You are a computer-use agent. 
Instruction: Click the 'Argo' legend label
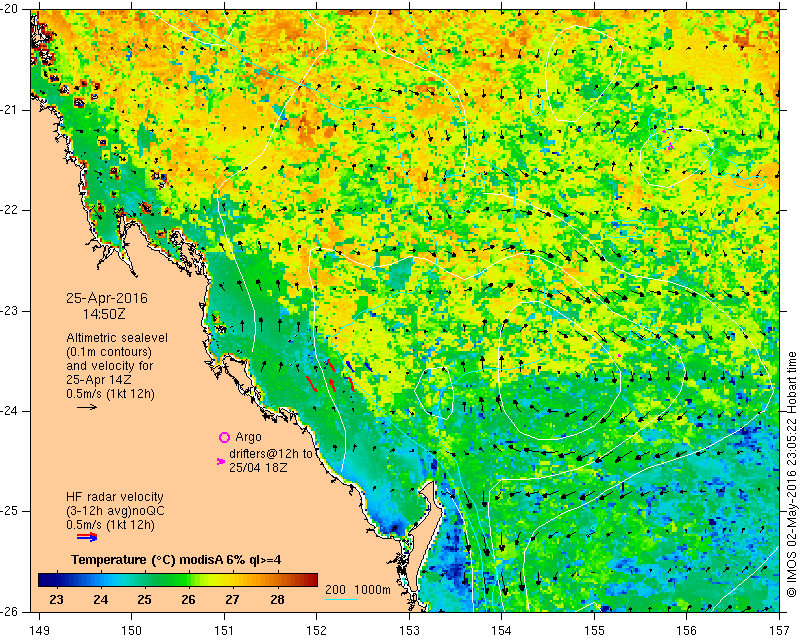coord(248,437)
